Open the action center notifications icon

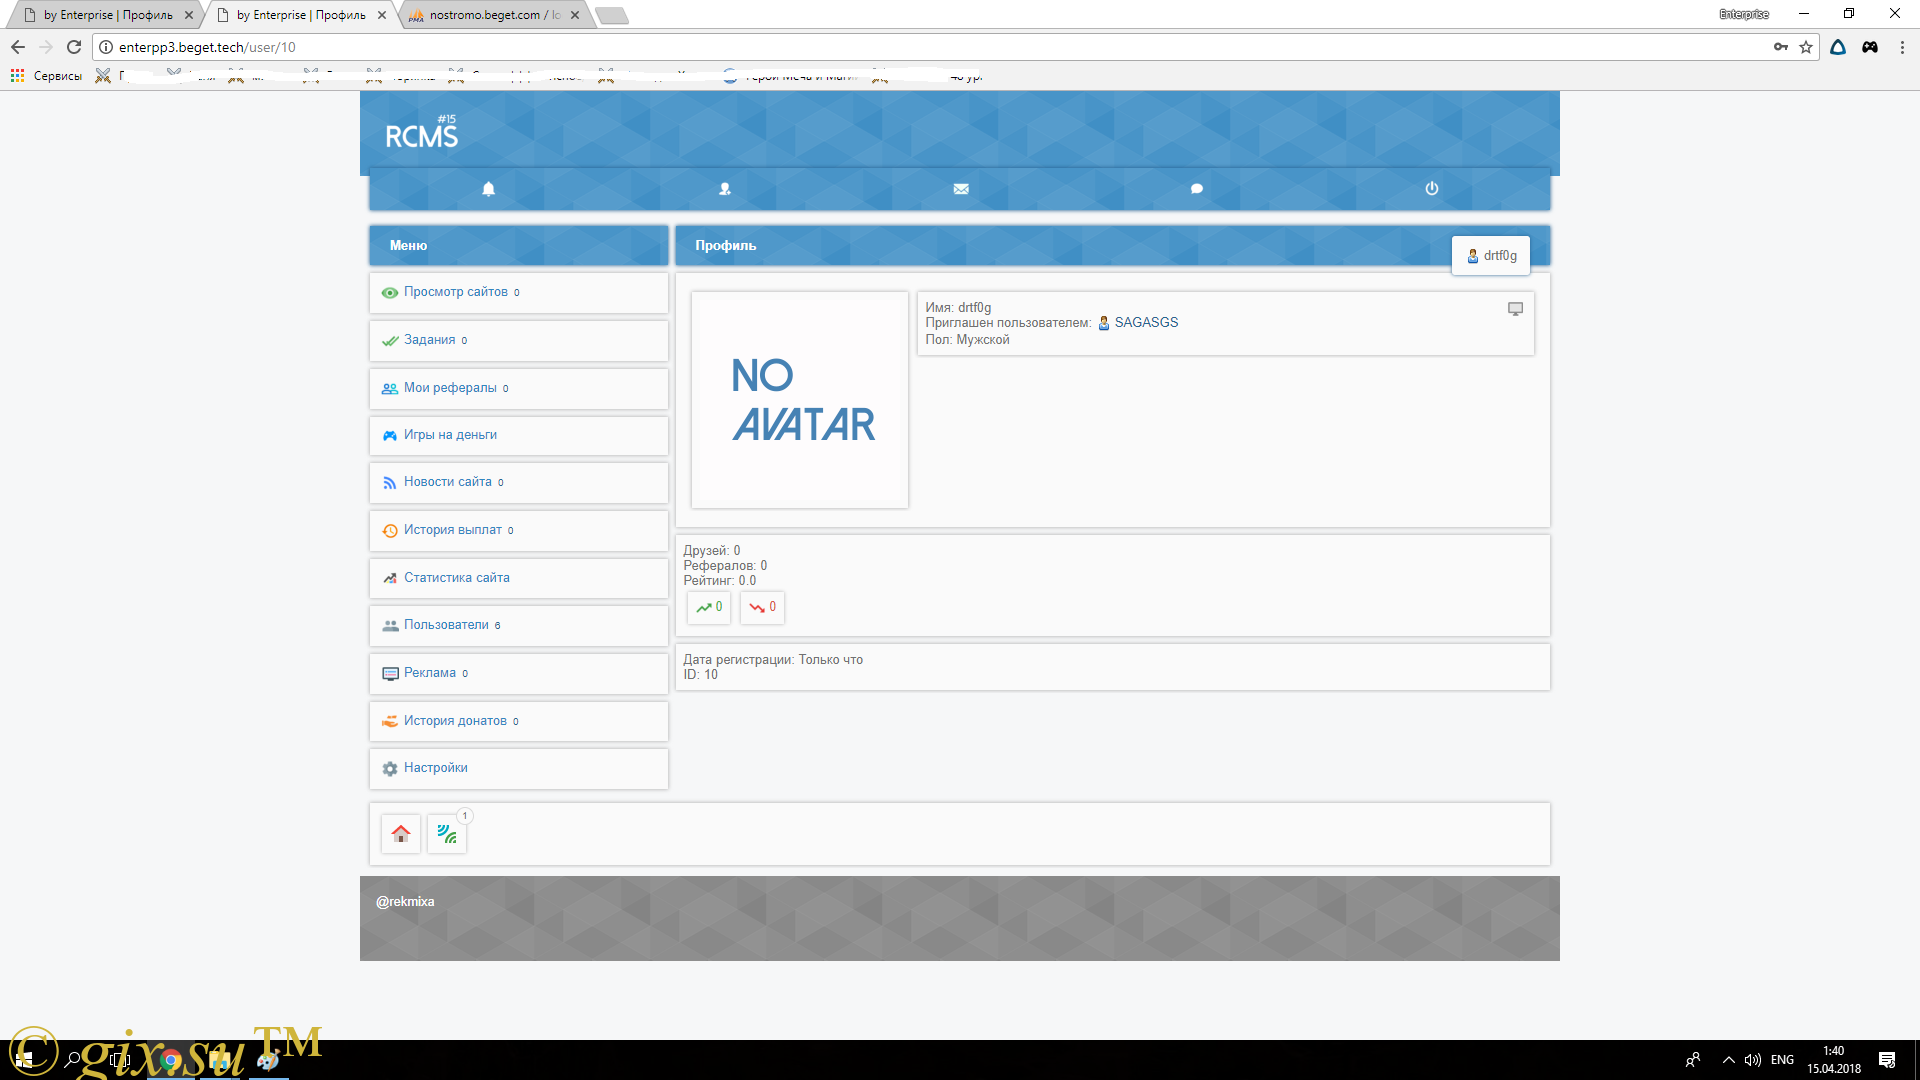1887,1060
